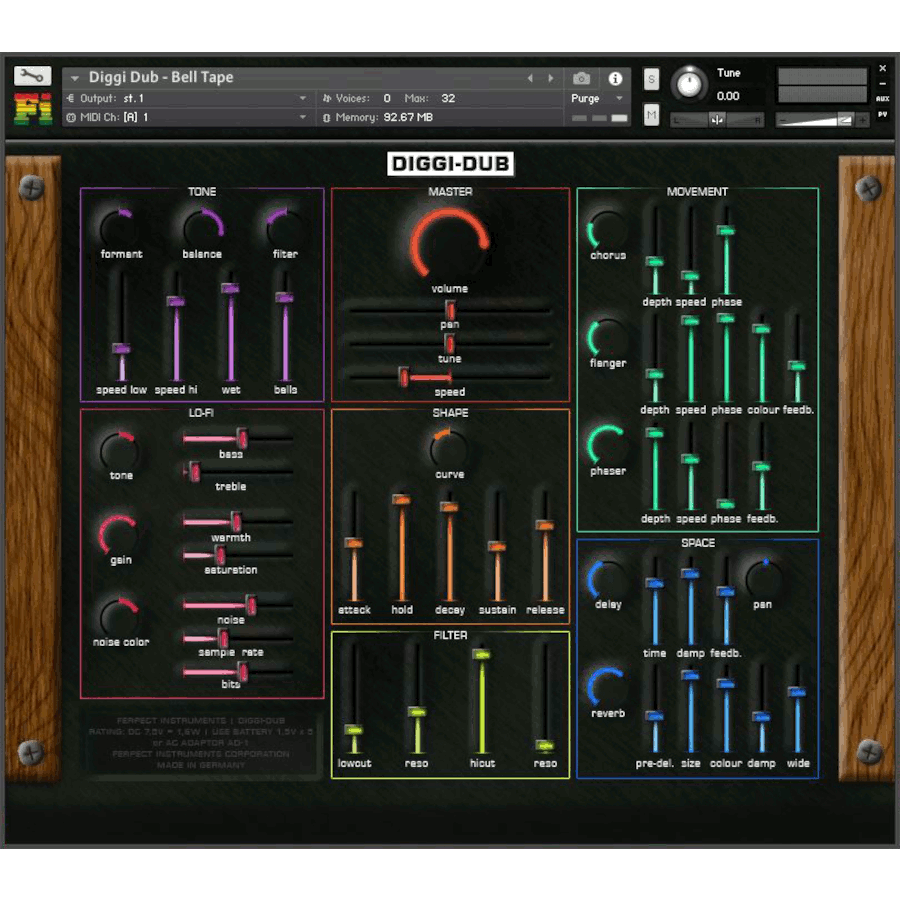900x900 pixels.
Task: Click the bass slider handle
Action: pos(242,439)
